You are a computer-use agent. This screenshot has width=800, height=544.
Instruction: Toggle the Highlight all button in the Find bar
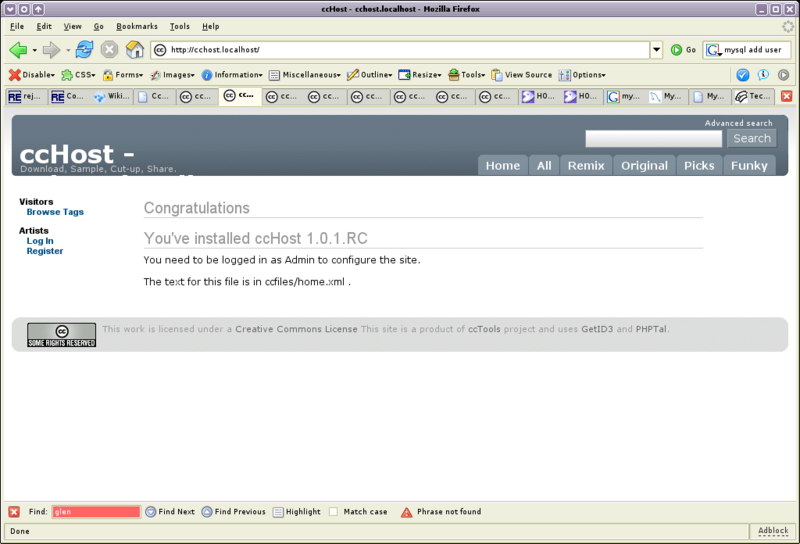pyautogui.click(x=297, y=512)
